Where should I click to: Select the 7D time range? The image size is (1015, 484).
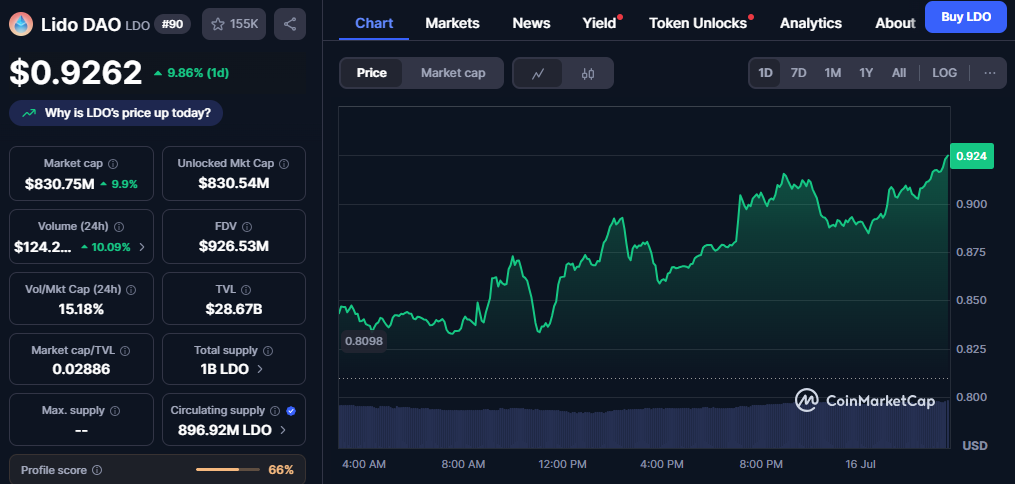798,72
